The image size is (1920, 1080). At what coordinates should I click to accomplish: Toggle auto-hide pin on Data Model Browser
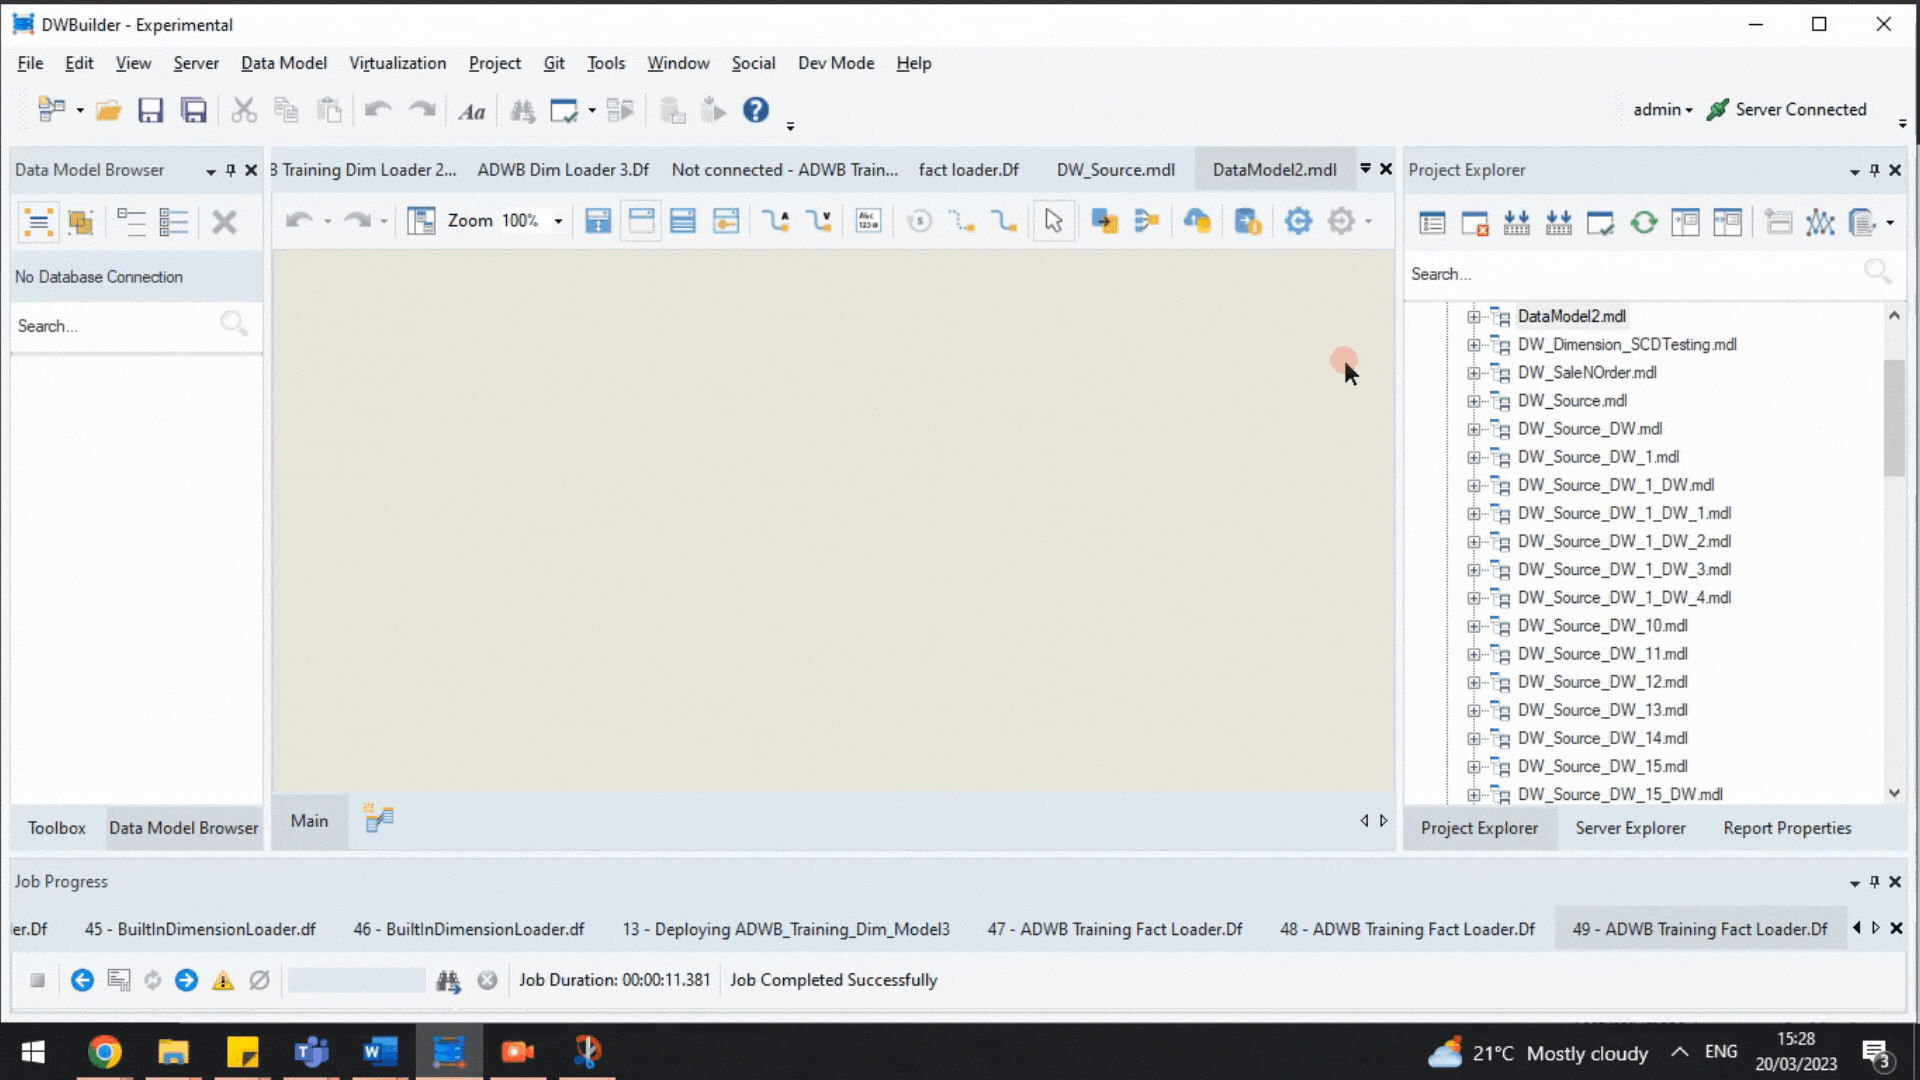(230, 170)
